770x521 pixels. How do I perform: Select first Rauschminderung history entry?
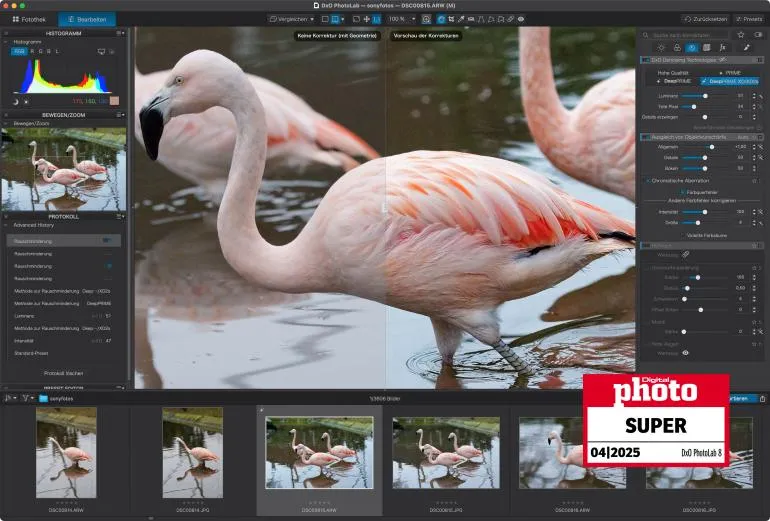(x=63, y=241)
